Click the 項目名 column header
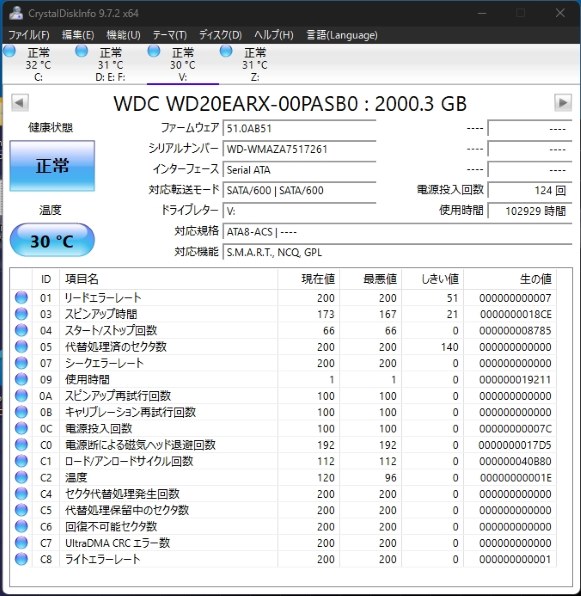Viewport: 581px width, 596px height. click(x=168, y=279)
